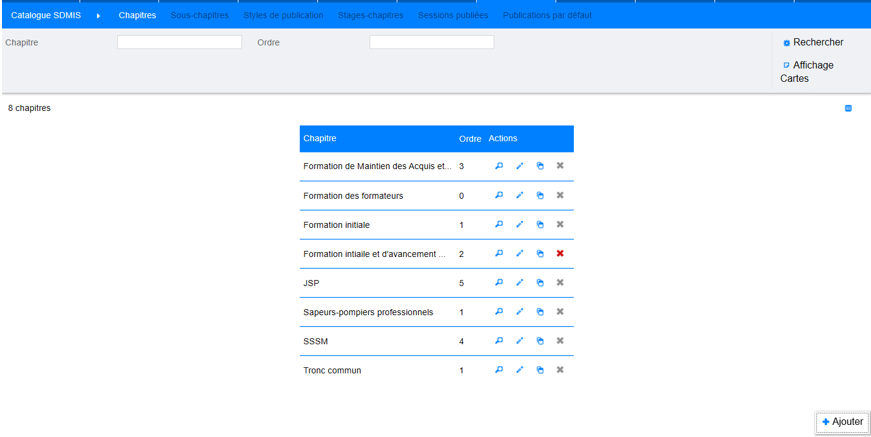This screenshot has height=437, width=871.
Task: Edit the Formation initiale chapter
Action: tap(520, 225)
